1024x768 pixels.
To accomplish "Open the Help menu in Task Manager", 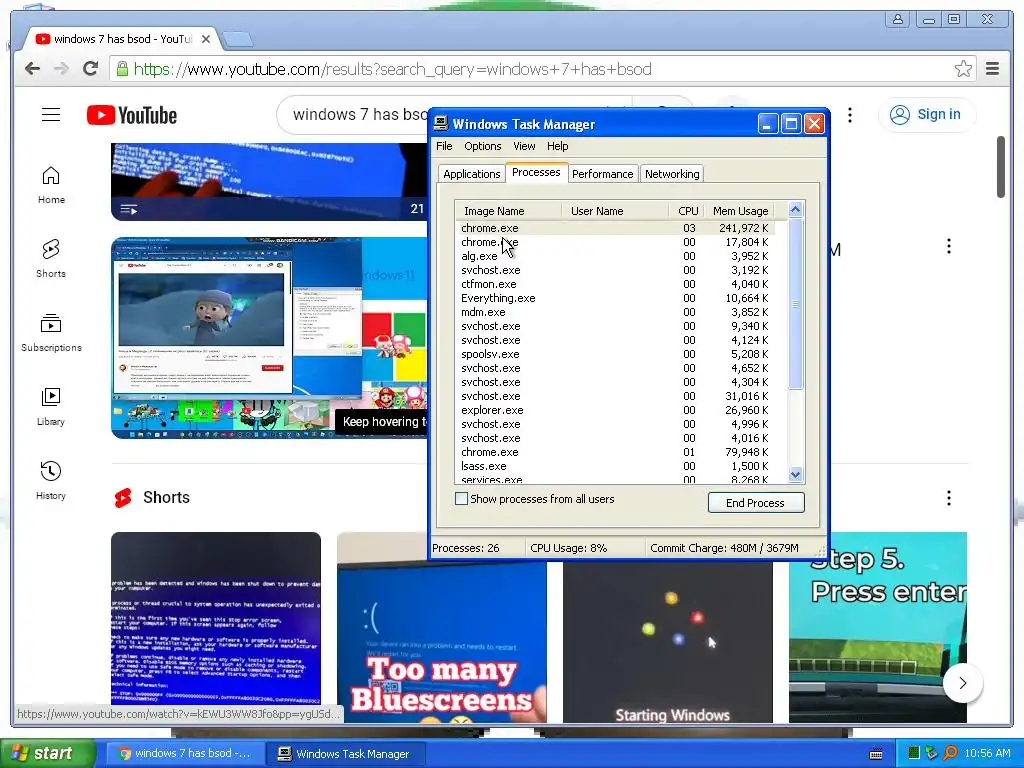I will (x=557, y=146).
